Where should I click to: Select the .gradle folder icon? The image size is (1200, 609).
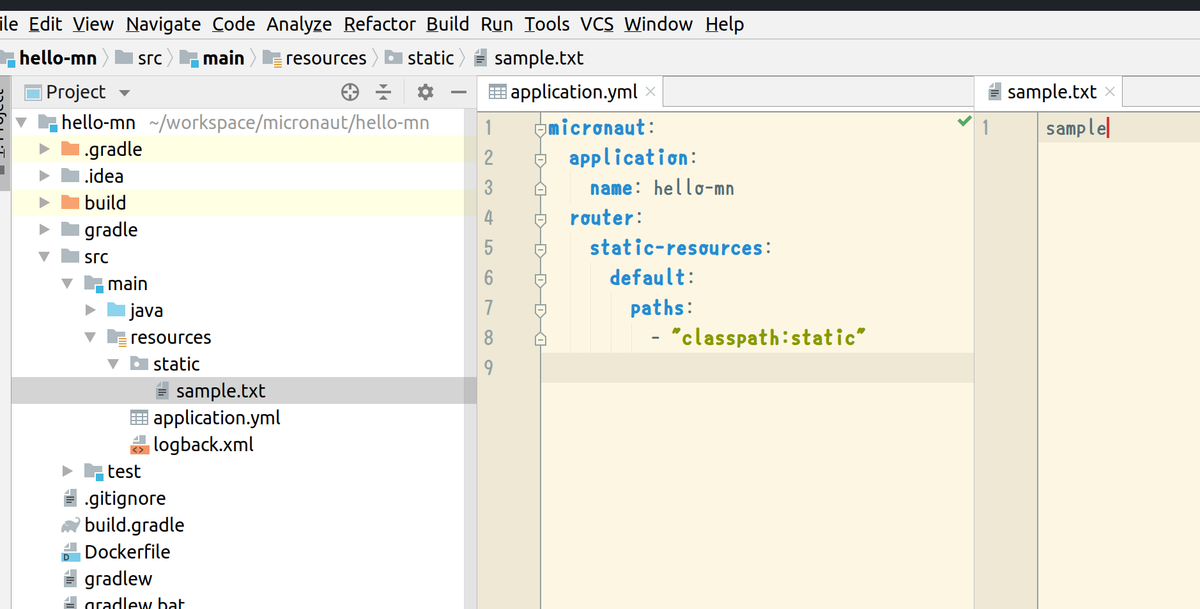pyautogui.click(x=70, y=150)
